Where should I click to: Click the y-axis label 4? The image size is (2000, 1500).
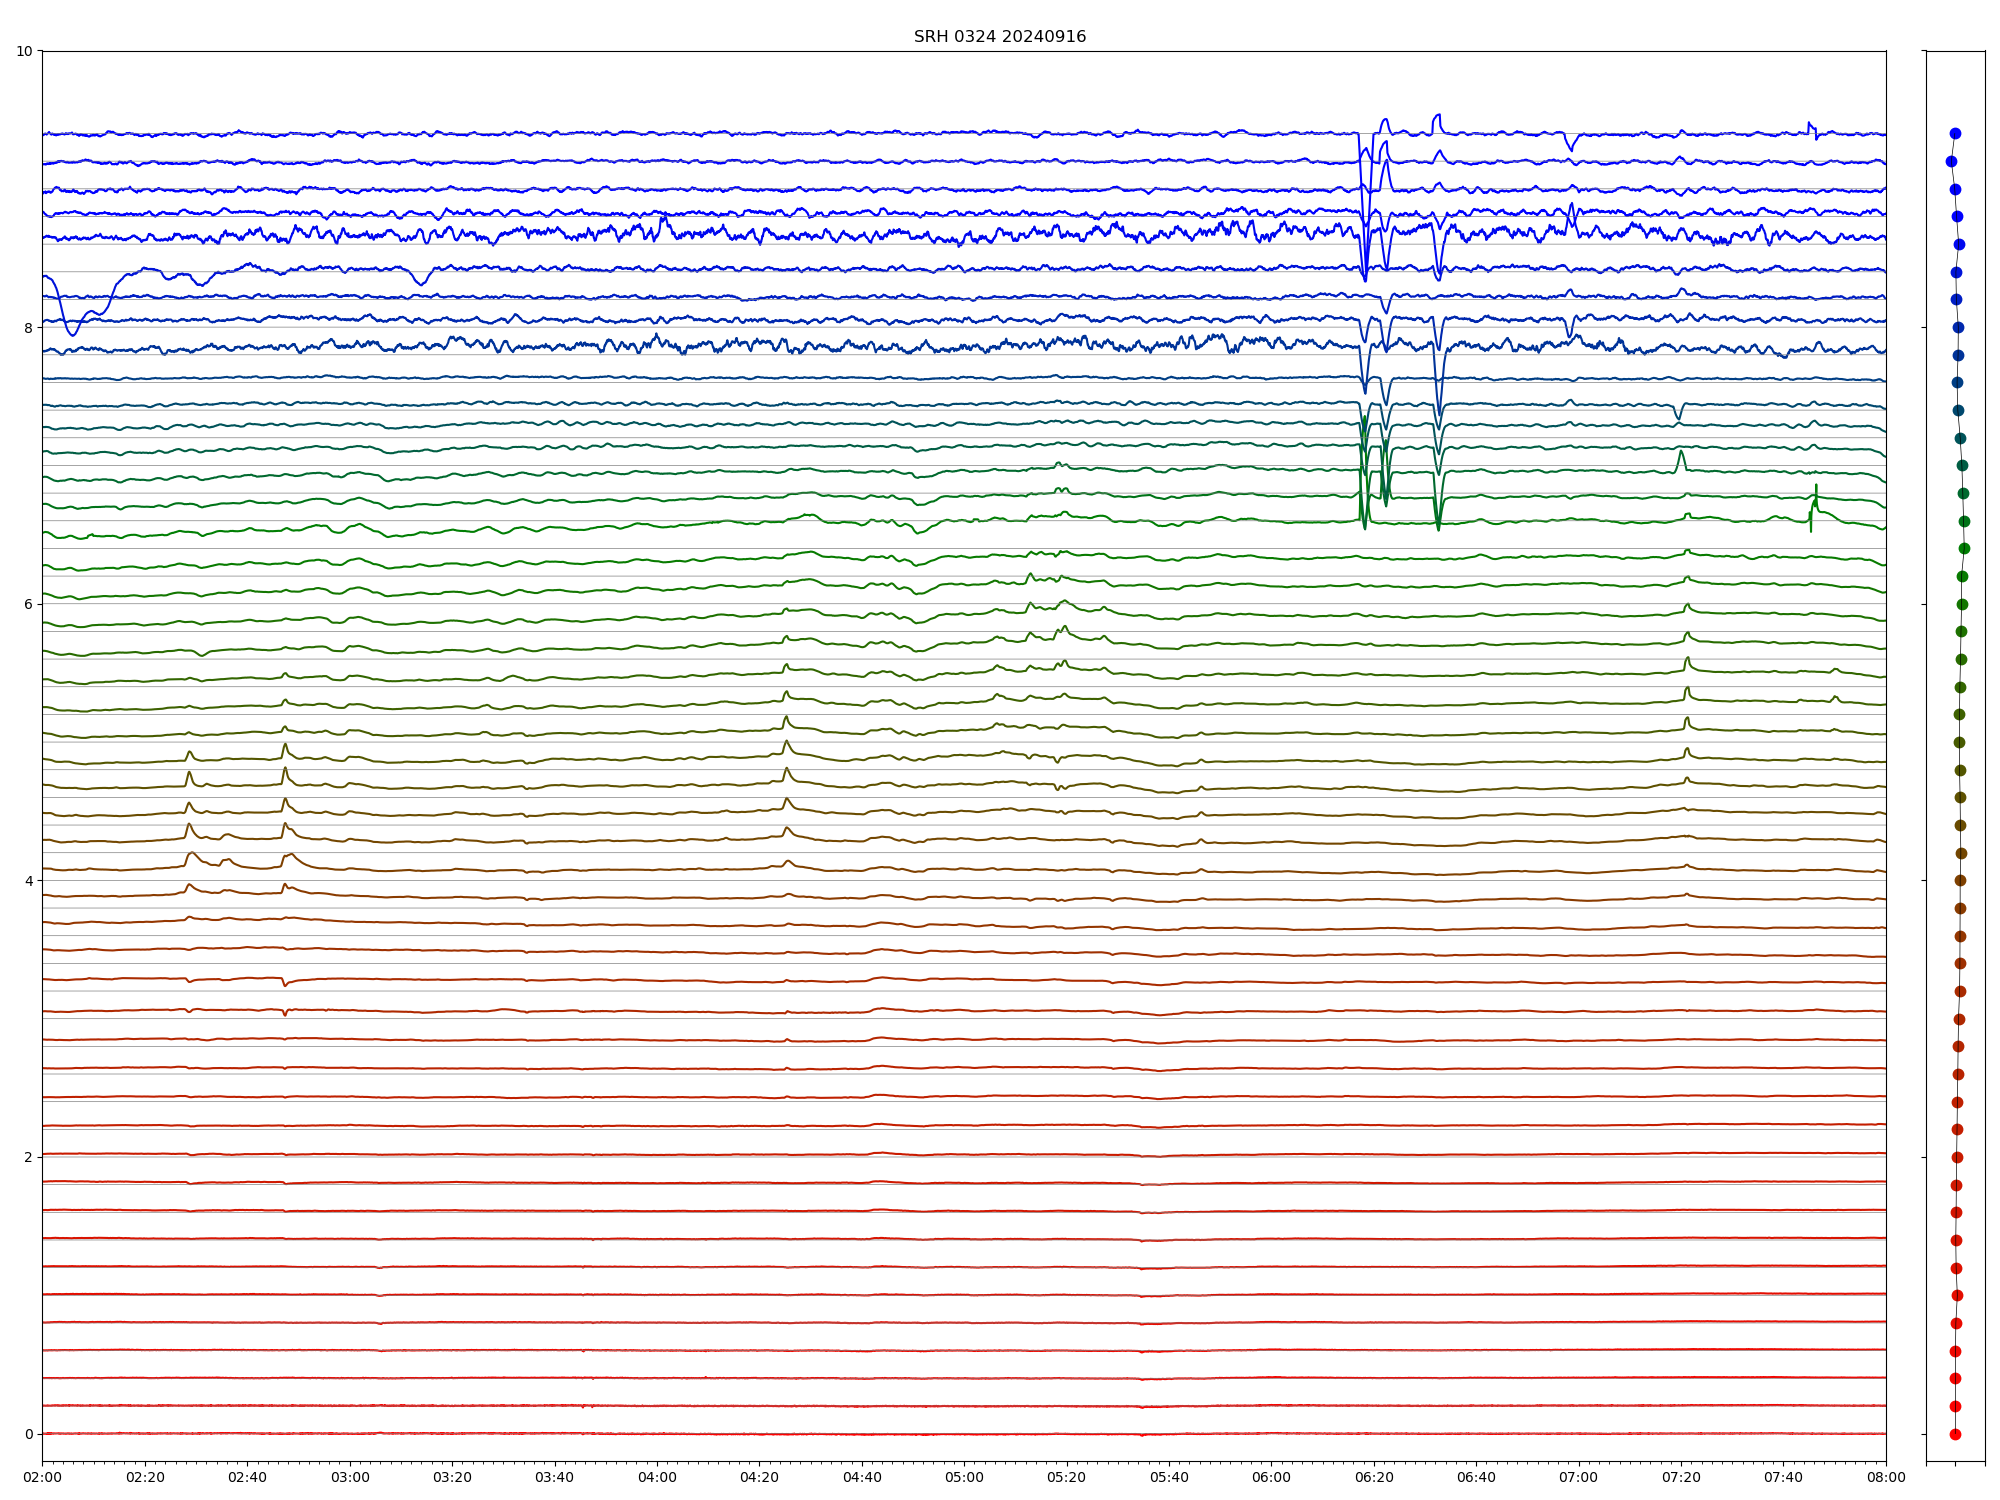pos(28,881)
